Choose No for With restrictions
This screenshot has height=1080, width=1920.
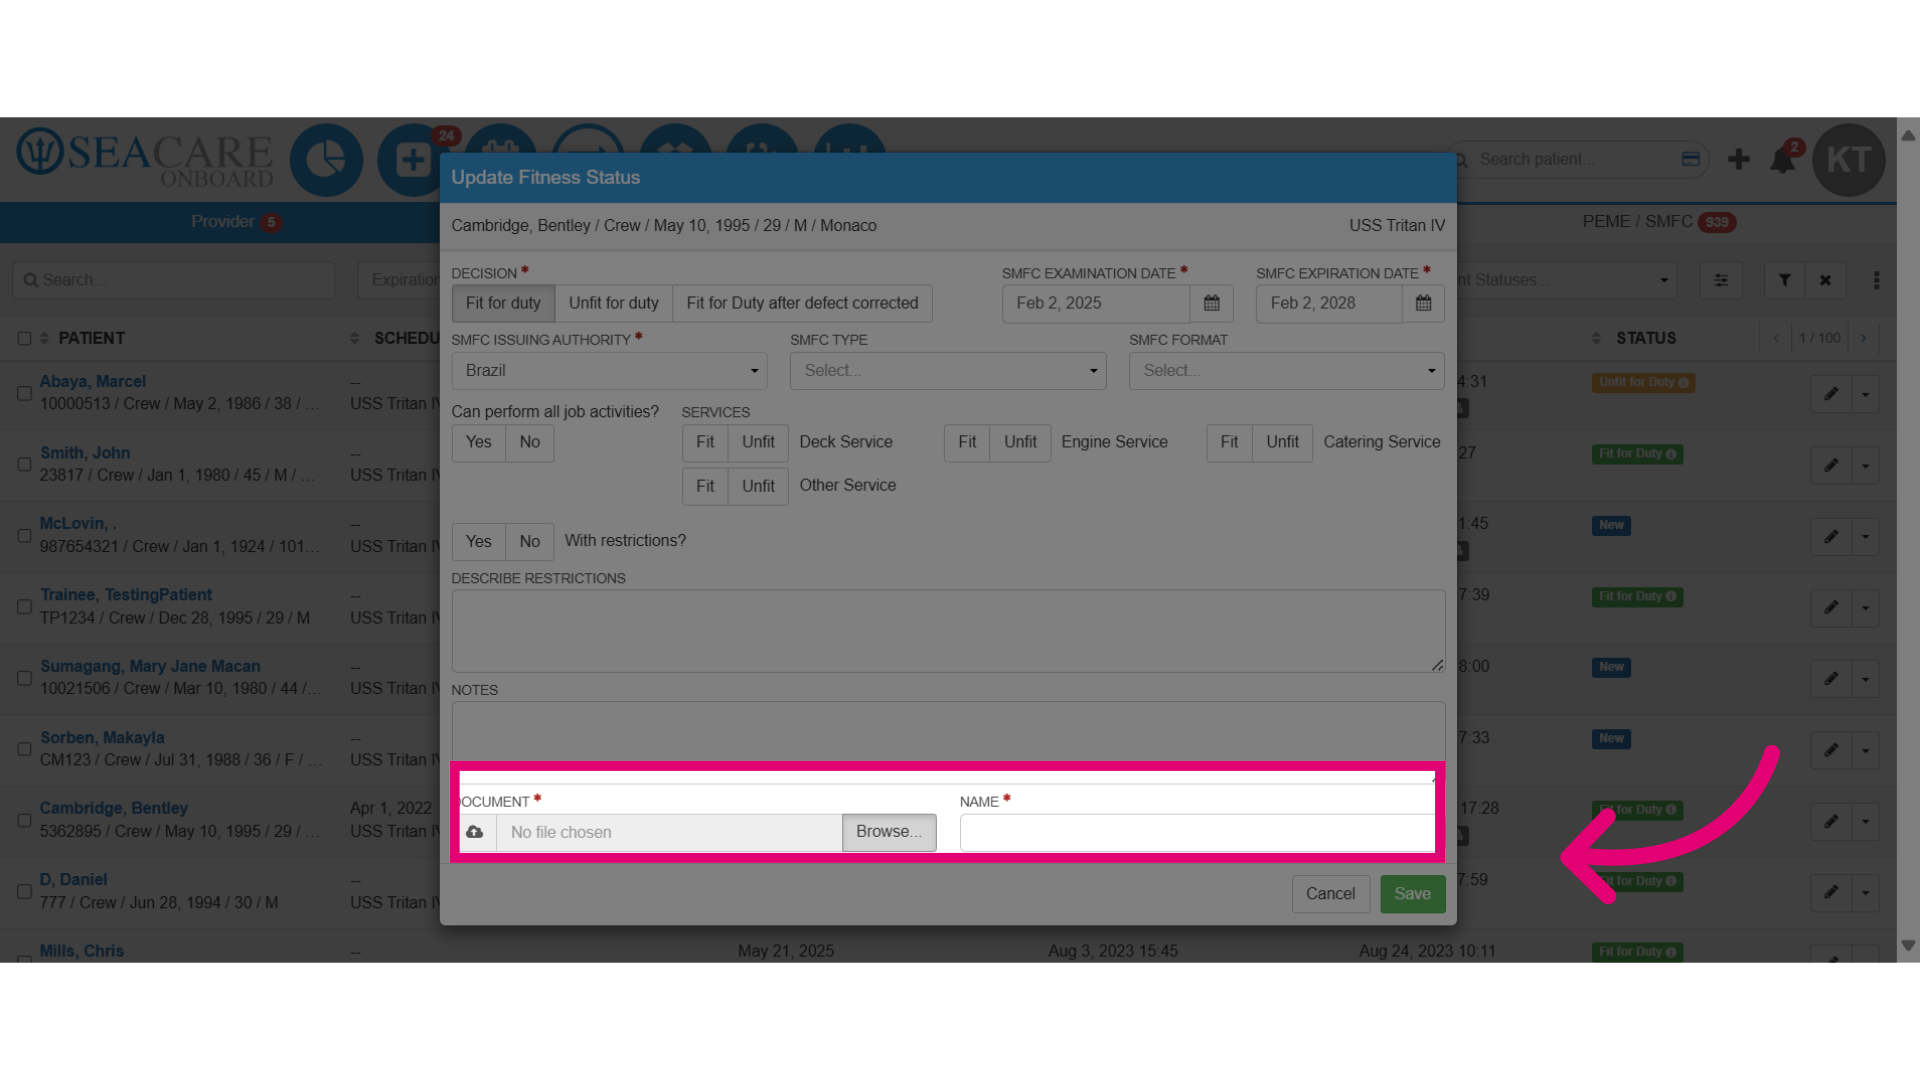[529, 541]
